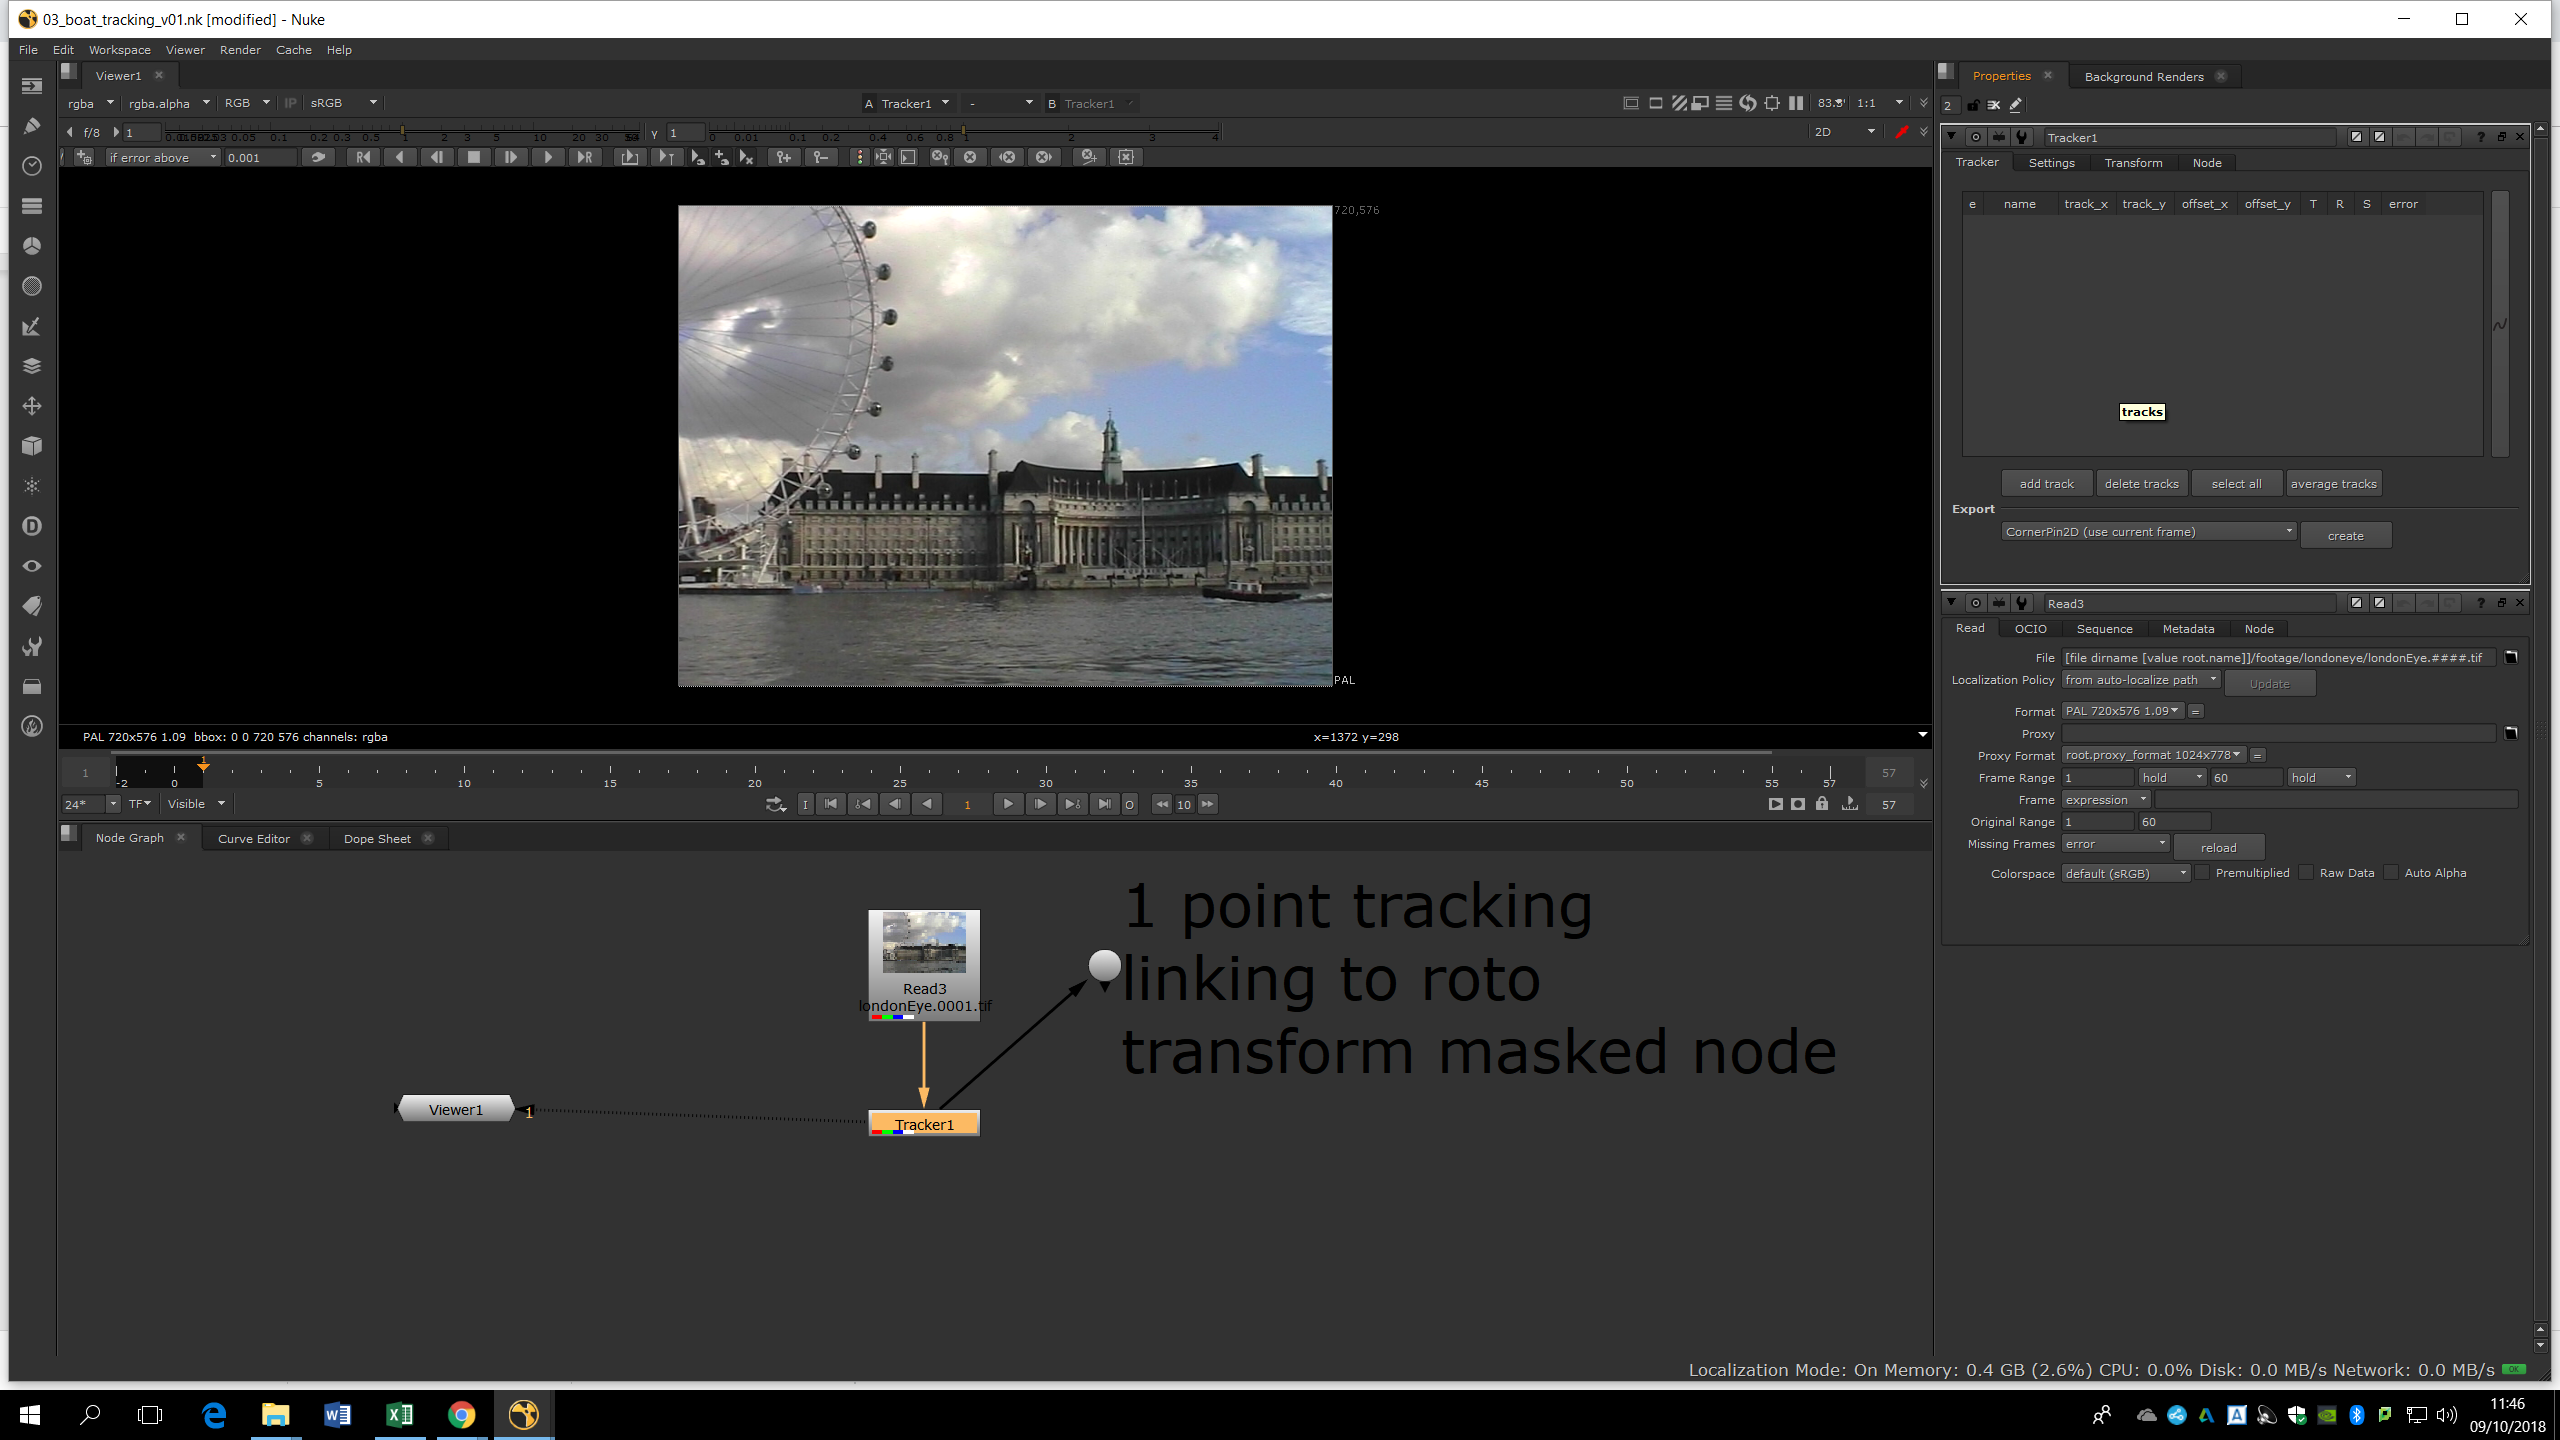This screenshot has width=2560, height=1440.
Task: Enable the Raw Data checkbox
Action: (2306, 873)
